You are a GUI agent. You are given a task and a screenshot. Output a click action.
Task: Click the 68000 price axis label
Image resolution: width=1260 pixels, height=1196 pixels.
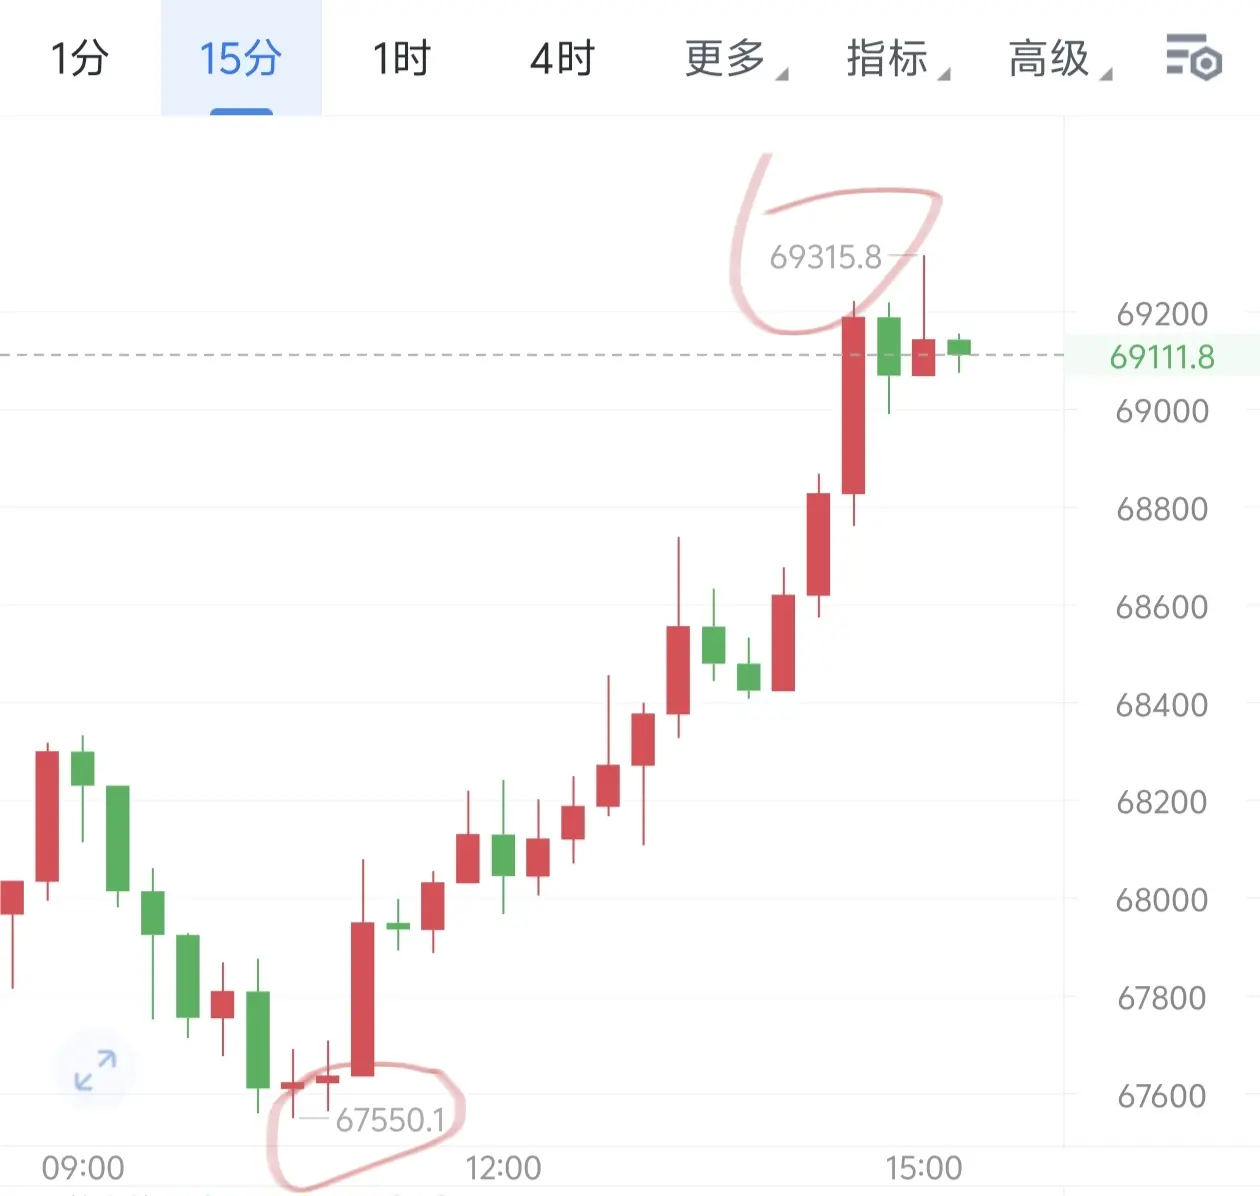[1162, 900]
